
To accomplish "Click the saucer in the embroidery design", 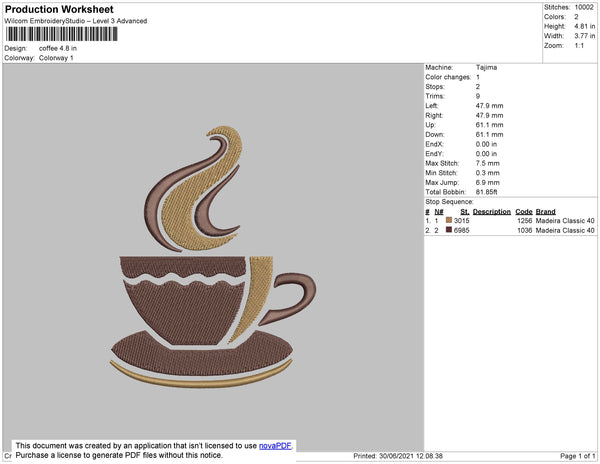I will point(202,359).
